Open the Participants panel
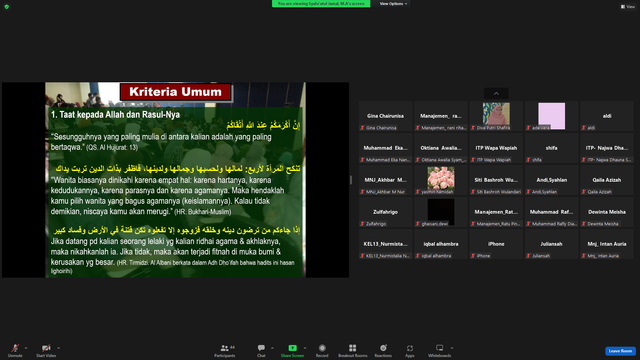The width and height of the screenshot is (640, 360). point(225,350)
